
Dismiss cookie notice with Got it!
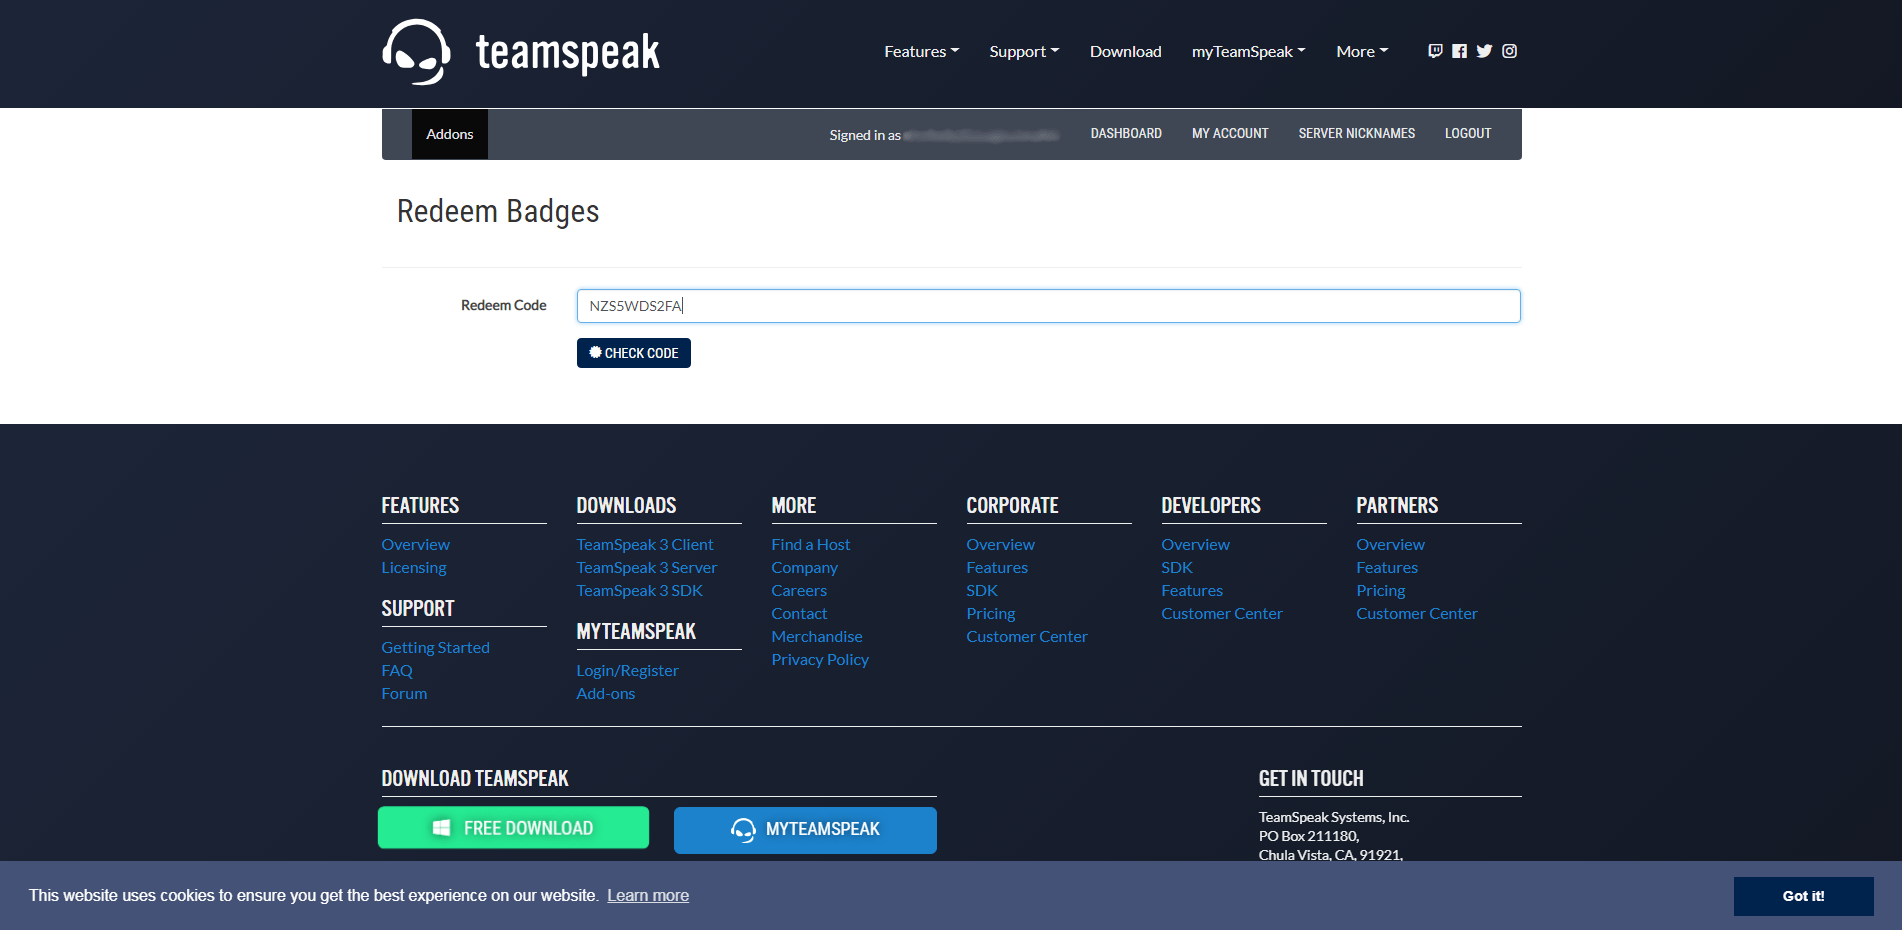click(x=1803, y=896)
